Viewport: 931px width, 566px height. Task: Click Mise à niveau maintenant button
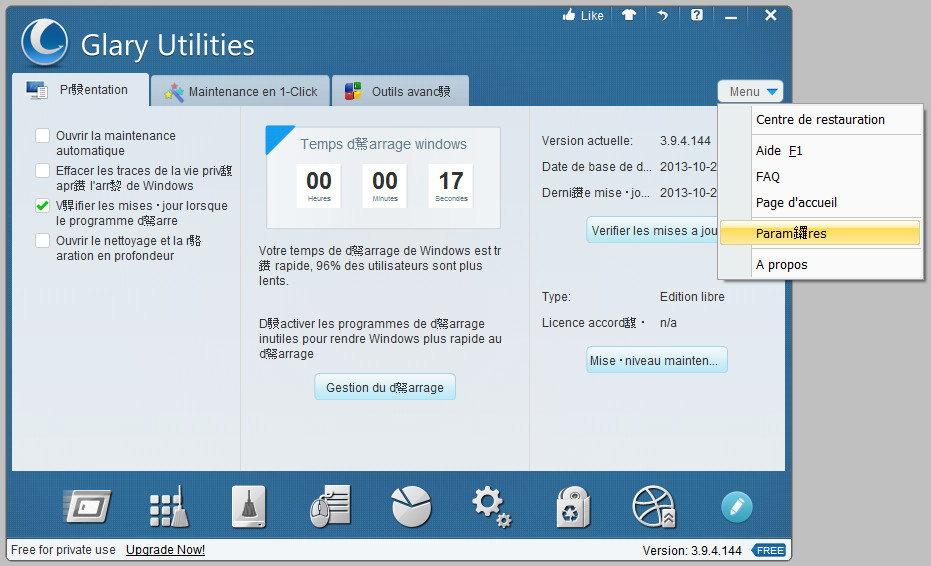[657, 361]
